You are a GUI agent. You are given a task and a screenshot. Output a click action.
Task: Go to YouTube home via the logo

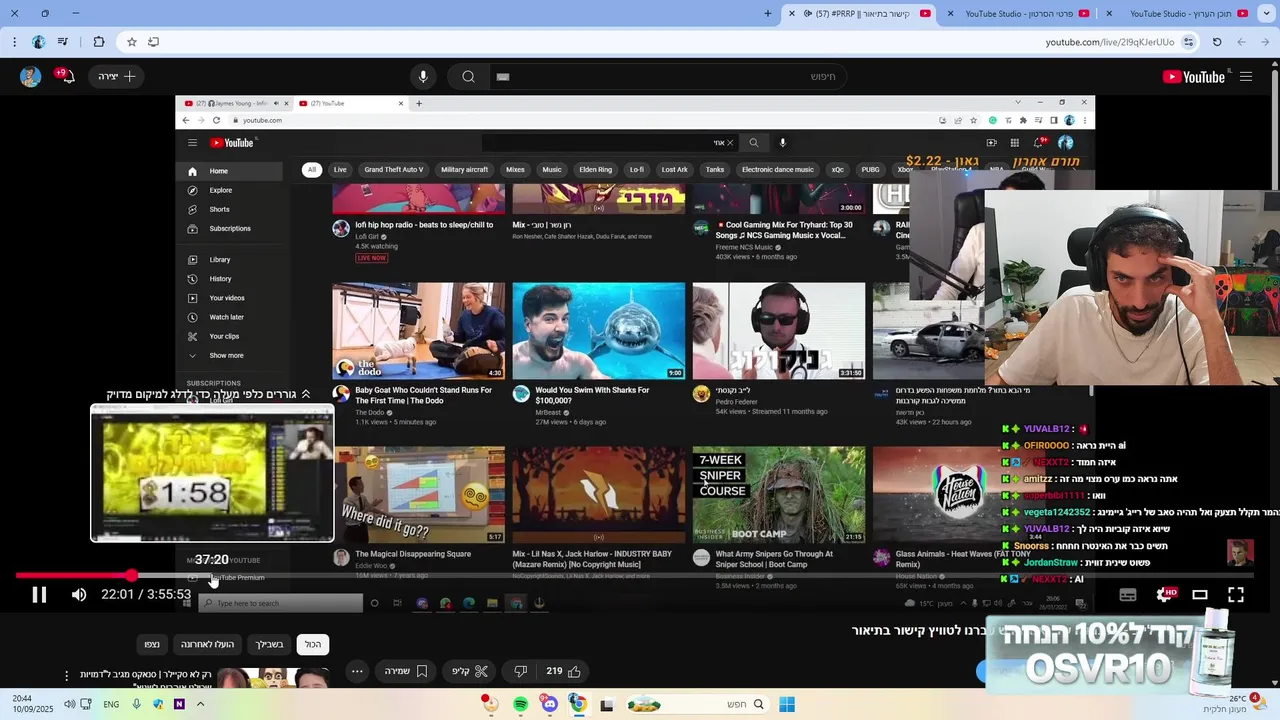[1194, 77]
